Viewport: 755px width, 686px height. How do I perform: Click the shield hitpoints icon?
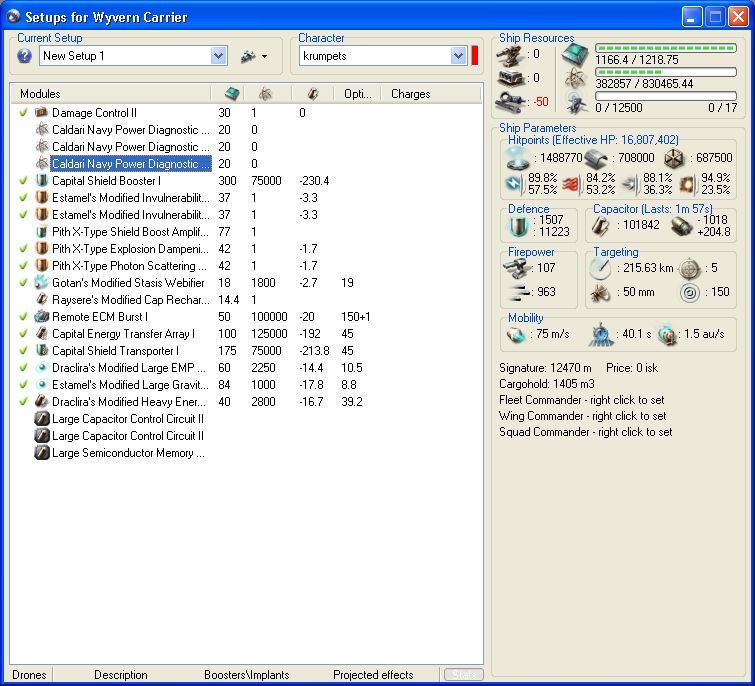point(518,158)
